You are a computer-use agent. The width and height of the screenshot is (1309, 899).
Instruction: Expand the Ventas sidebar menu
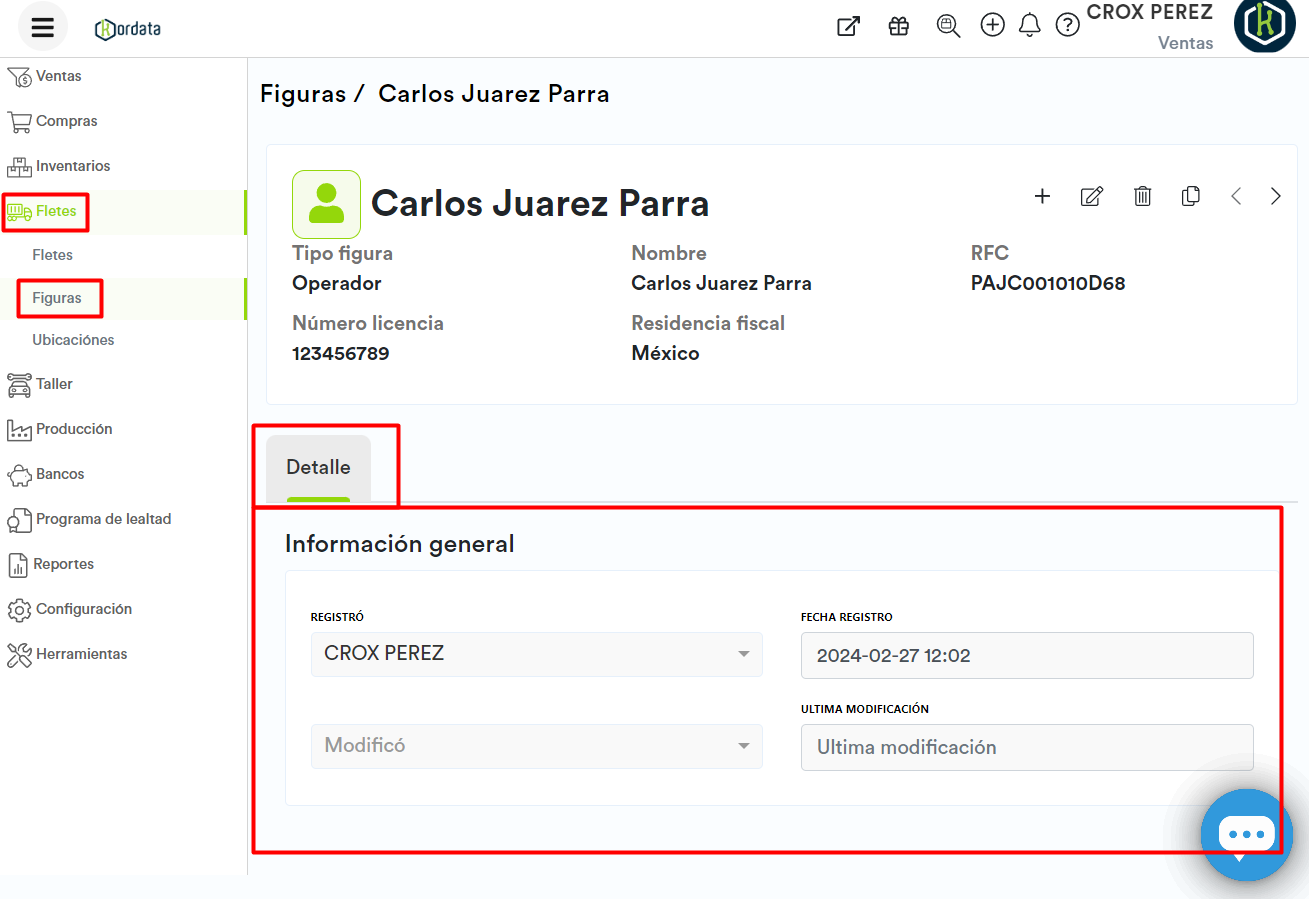tap(58, 76)
